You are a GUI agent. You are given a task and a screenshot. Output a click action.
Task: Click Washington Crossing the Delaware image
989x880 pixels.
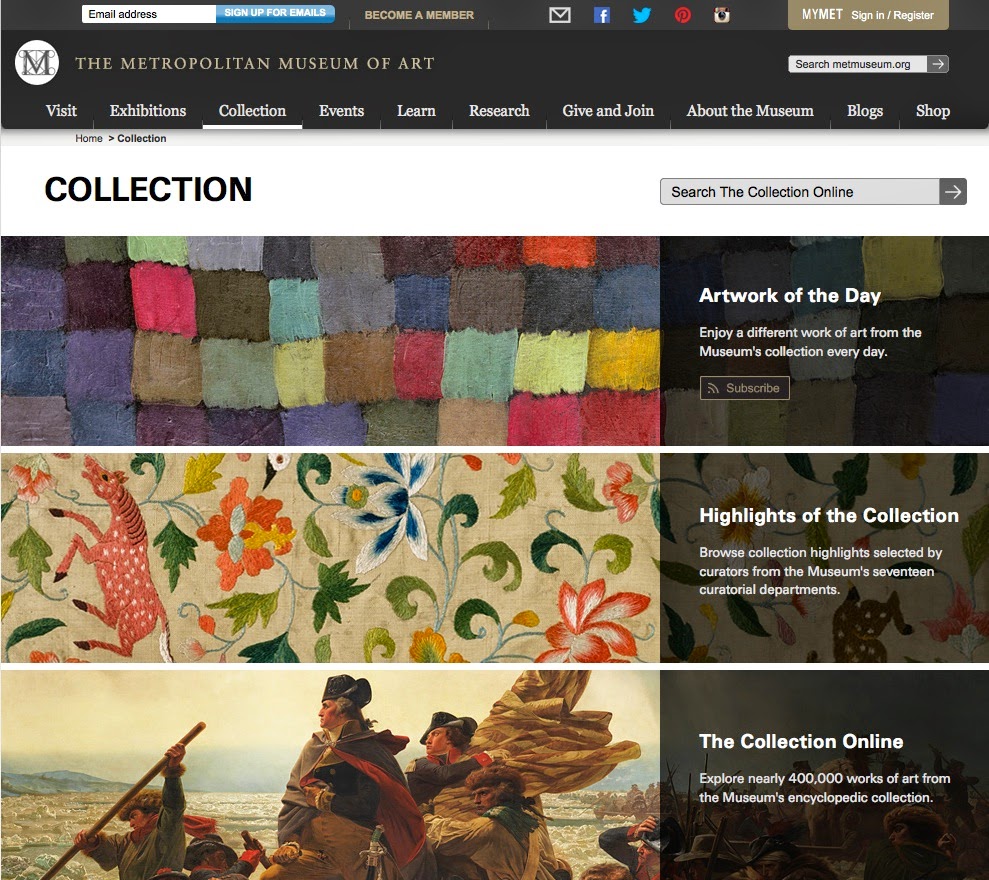click(331, 775)
